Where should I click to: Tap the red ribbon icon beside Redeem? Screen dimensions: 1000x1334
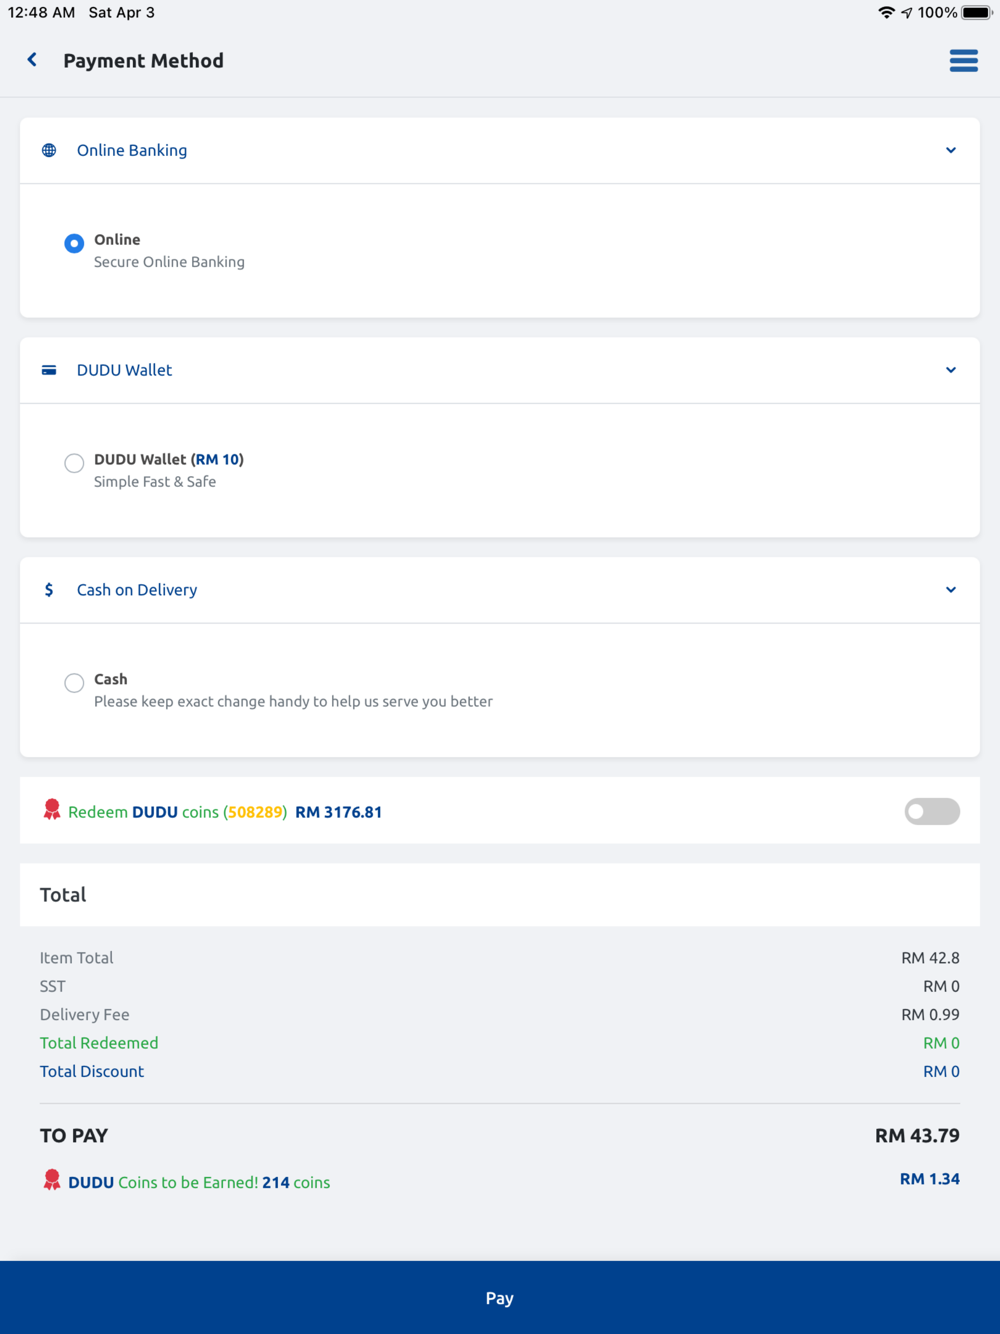tap(52, 810)
